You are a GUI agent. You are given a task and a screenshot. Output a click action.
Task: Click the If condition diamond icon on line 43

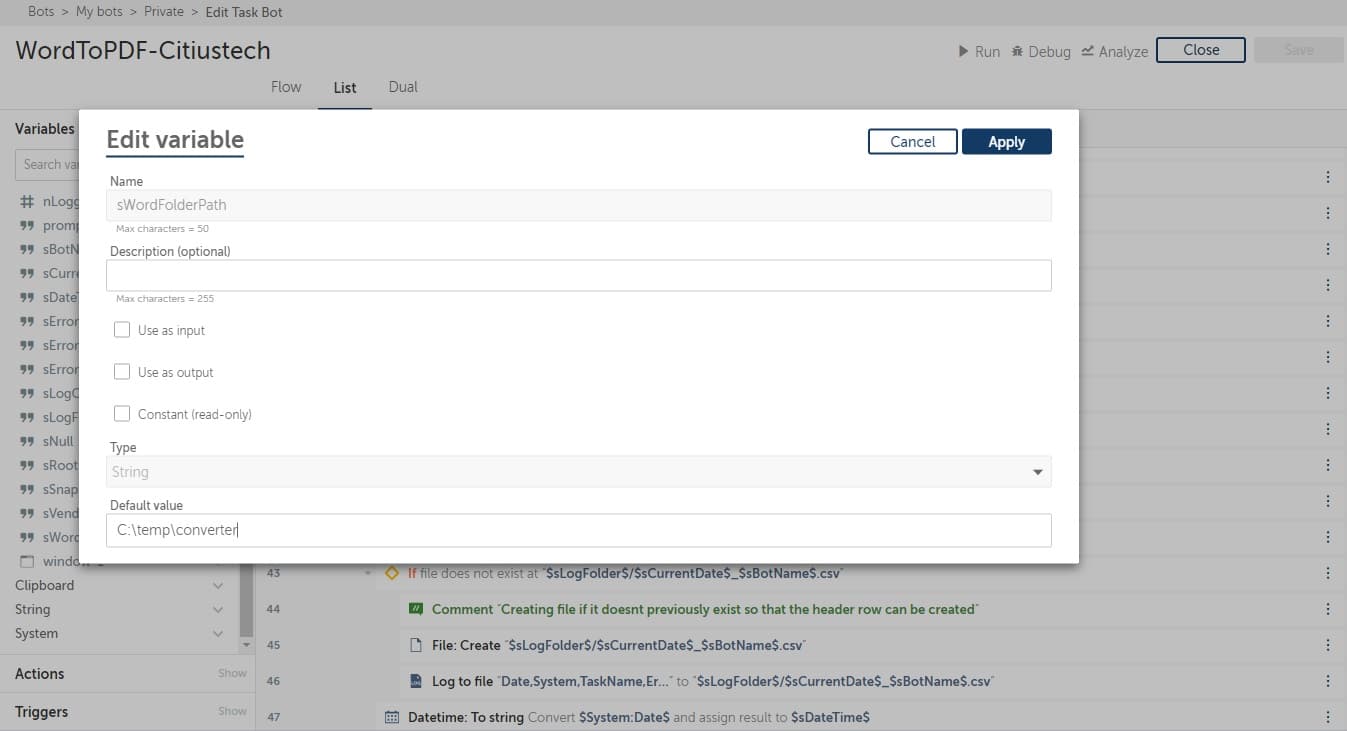tap(392, 573)
